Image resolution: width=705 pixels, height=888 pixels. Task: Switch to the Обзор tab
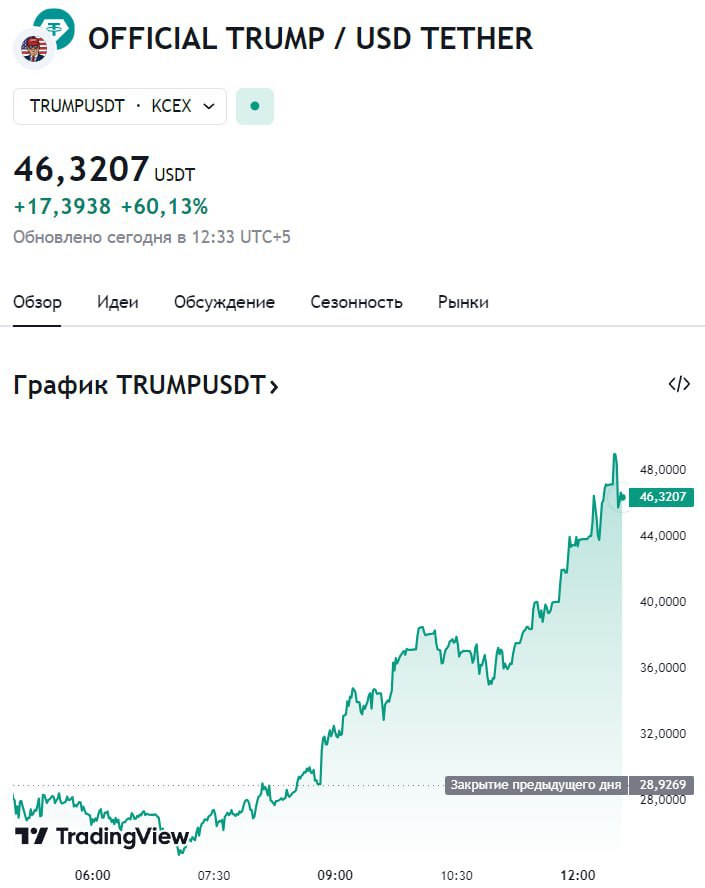click(37, 302)
